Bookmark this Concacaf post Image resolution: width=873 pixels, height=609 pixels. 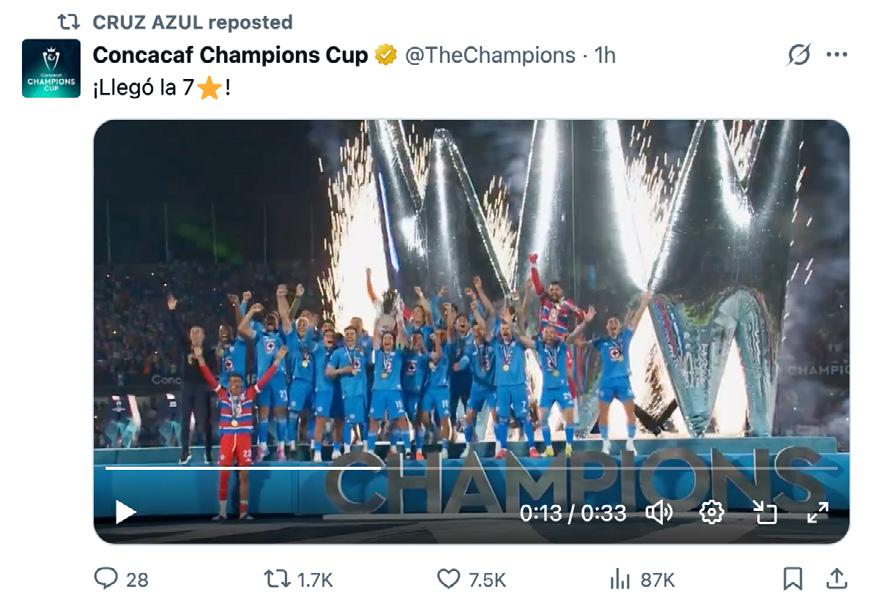point(792,578)
